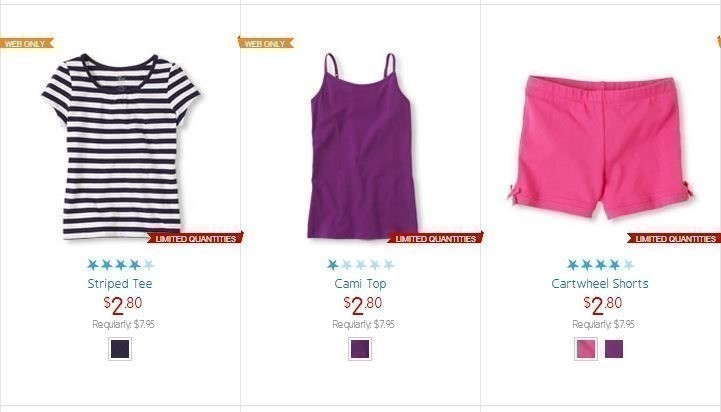
Task: Click the Web Only badge on Striped Tee
Action: coord(27,43)
